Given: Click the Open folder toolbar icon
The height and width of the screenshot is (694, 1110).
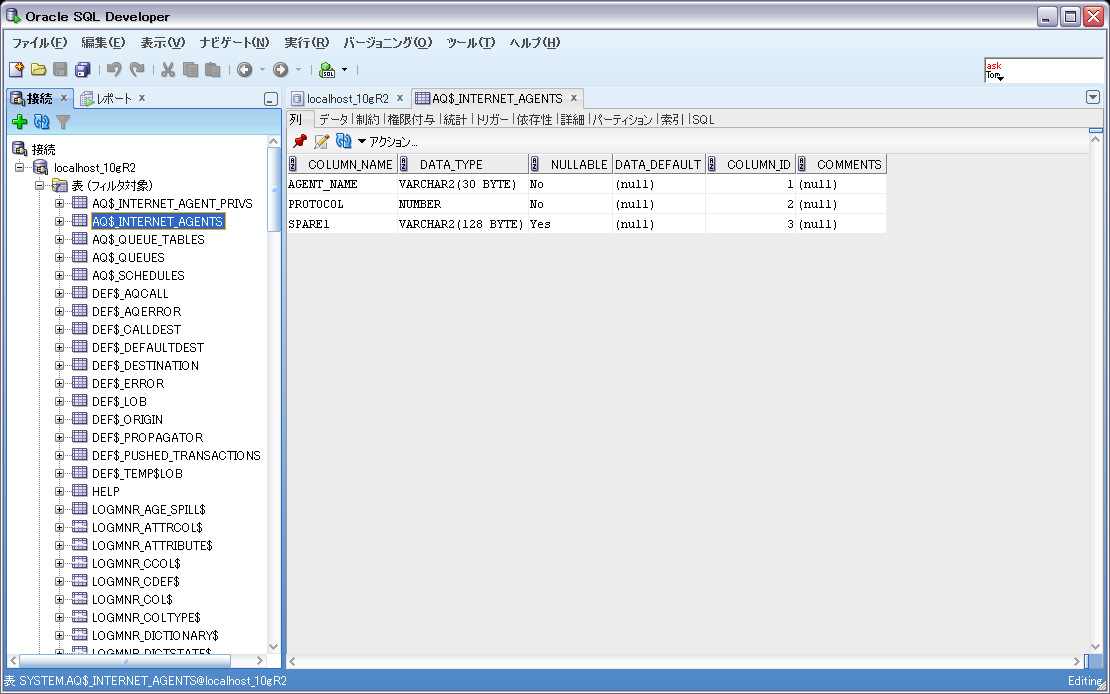Looking at the screenshot, I should 38,69.
